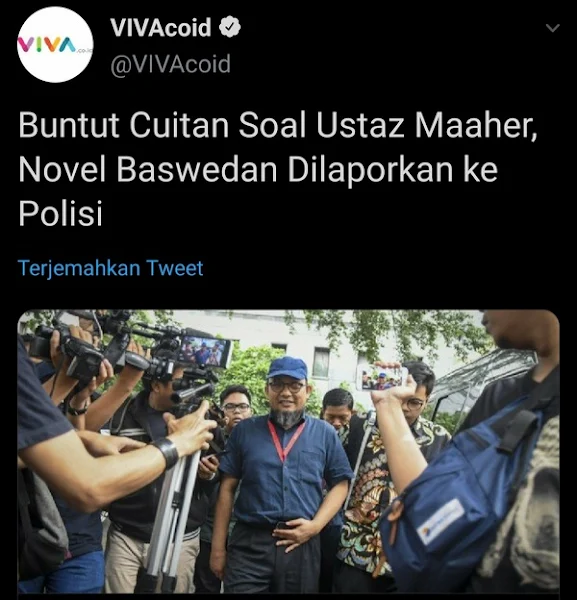
Task: Click the Terjemahkan Tweet link
Action: click(111, 268)
